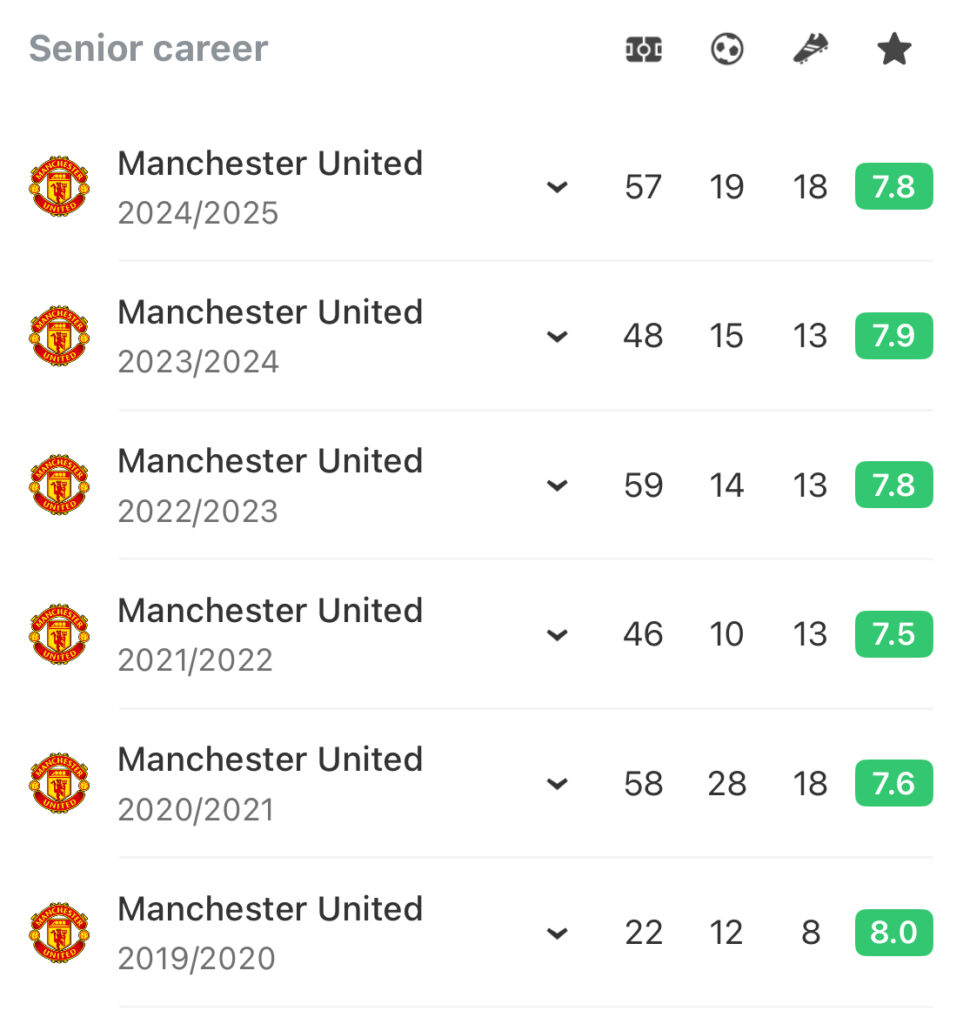Screen dimensions: 963x1024
Task: Click the assists boot icon
Action: 810,49
